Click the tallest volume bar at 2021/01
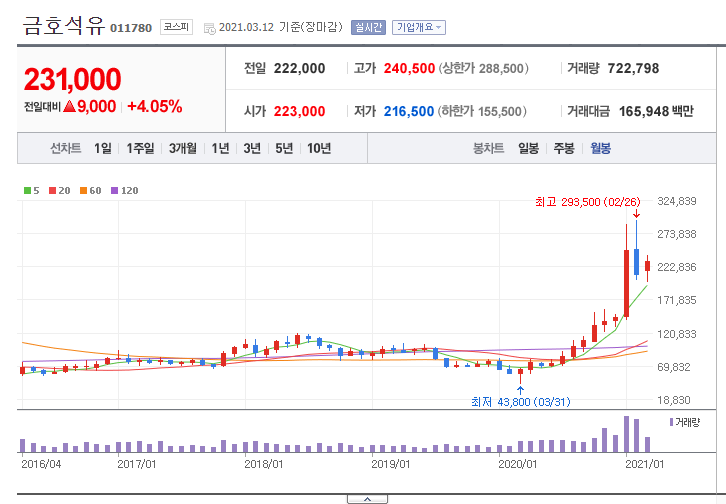 click(626, 434)
